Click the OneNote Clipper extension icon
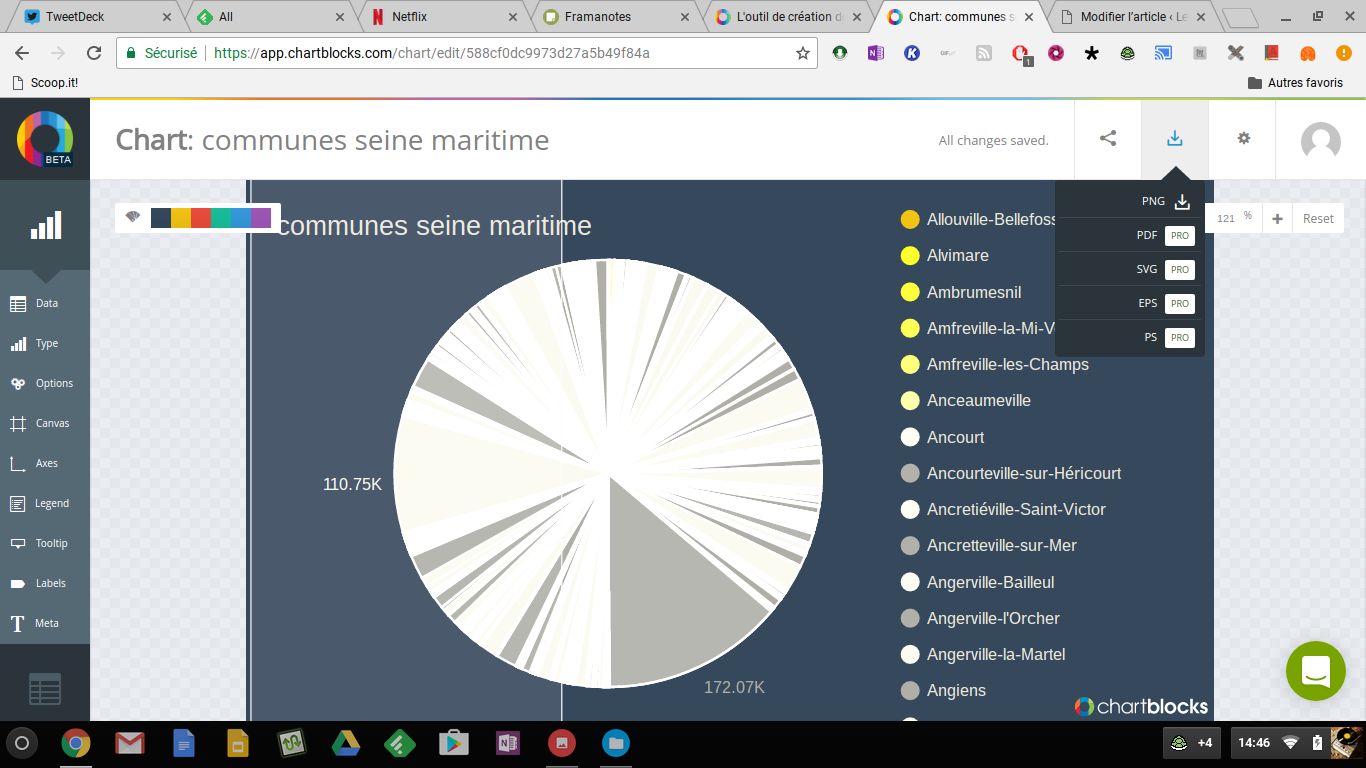This screenshot has width=1366, height=768. [x=876, y=53]
